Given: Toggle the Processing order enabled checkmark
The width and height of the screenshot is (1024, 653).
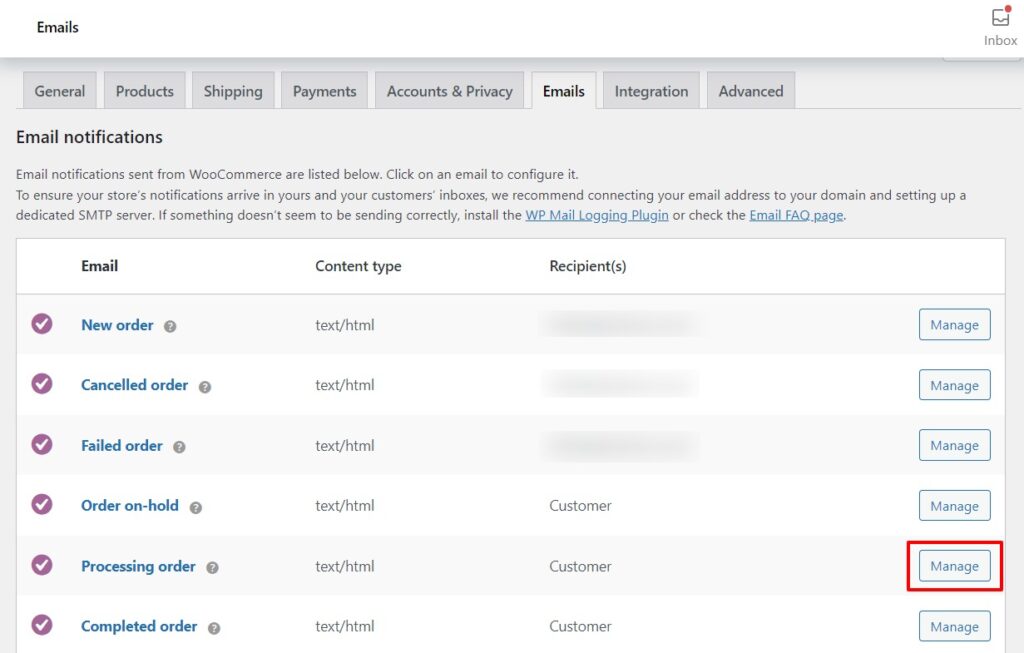Looking at the screenshot, I should point(41,566).
